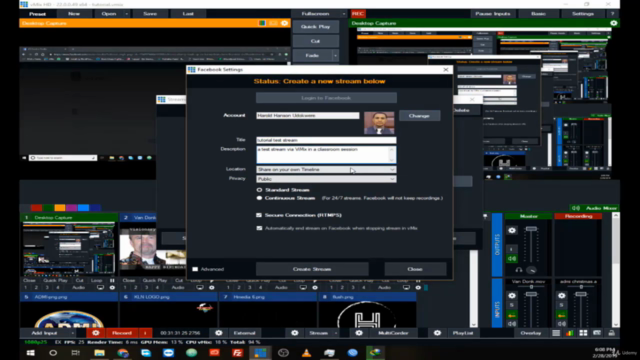This screenshot has width=640, height=360.
Task: Expand the Stream button dropdown arrow
Action: pos(336,333)
